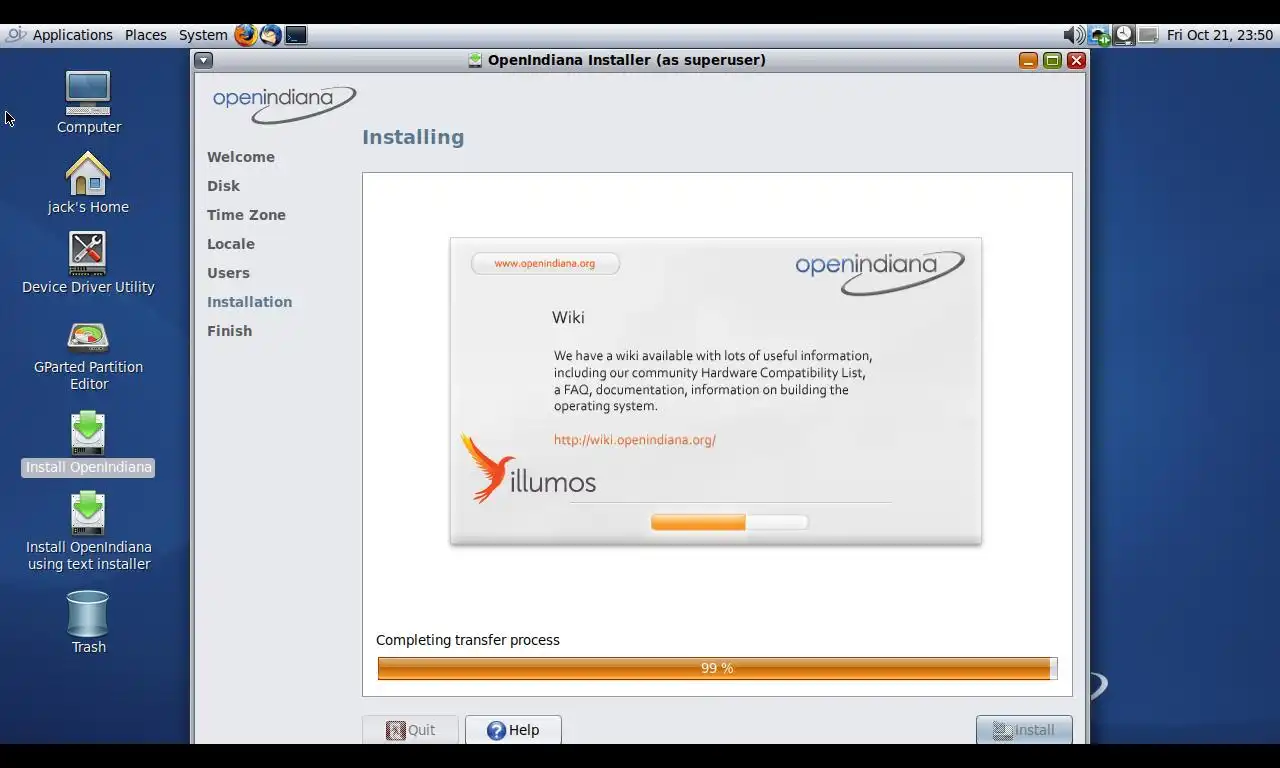
Task: Select the Device Driver Utility icon
Action: (x=88, y=262)
